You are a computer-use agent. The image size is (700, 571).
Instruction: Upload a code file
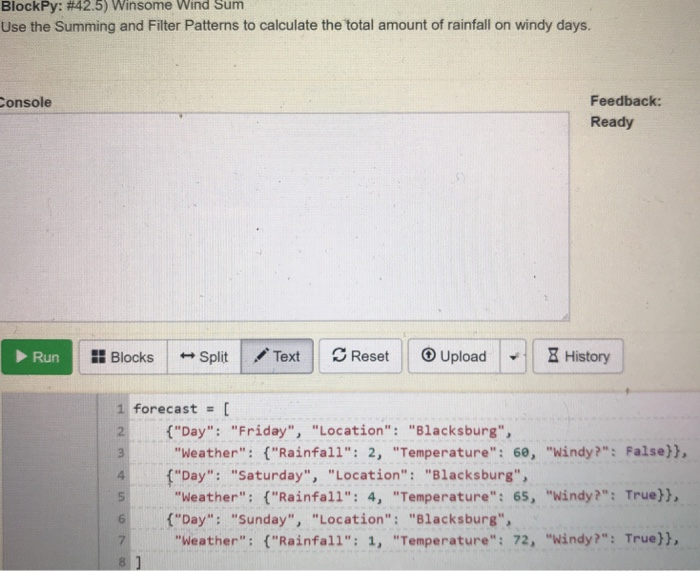[454, 356]
